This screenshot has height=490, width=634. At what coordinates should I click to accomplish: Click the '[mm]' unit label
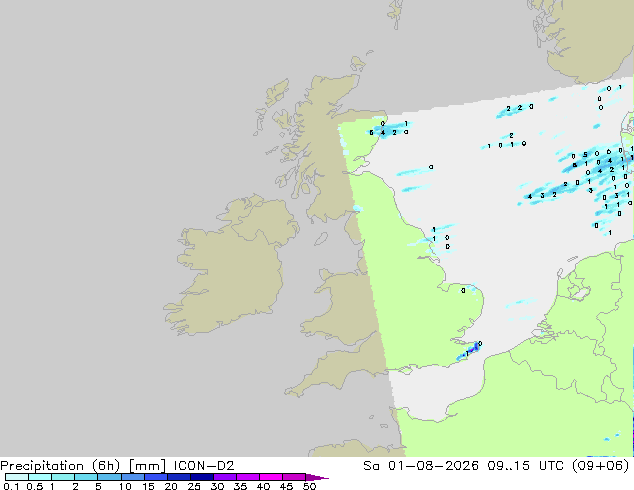pos(147,466)
